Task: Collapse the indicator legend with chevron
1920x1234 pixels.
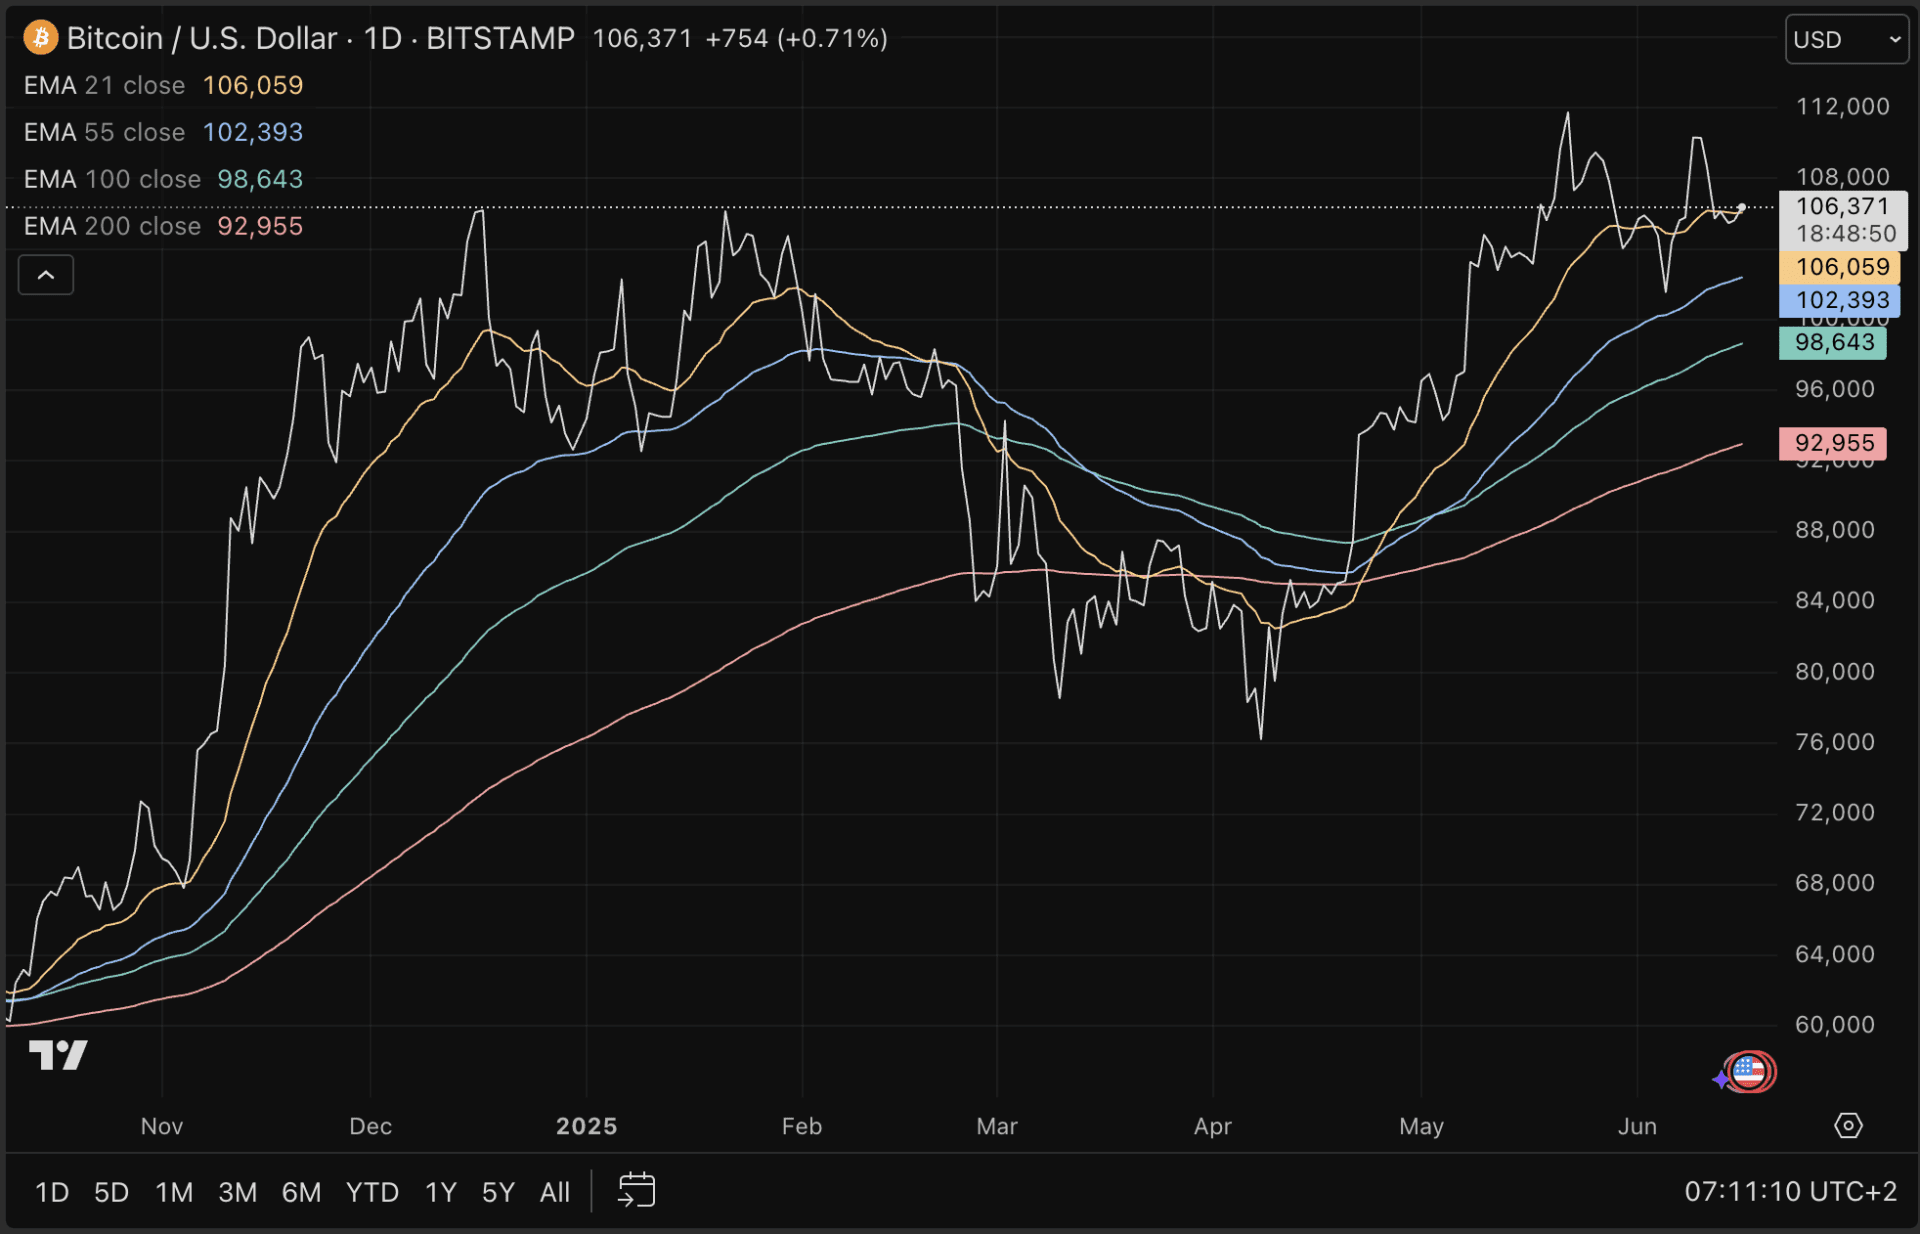Action: [46, 275]
